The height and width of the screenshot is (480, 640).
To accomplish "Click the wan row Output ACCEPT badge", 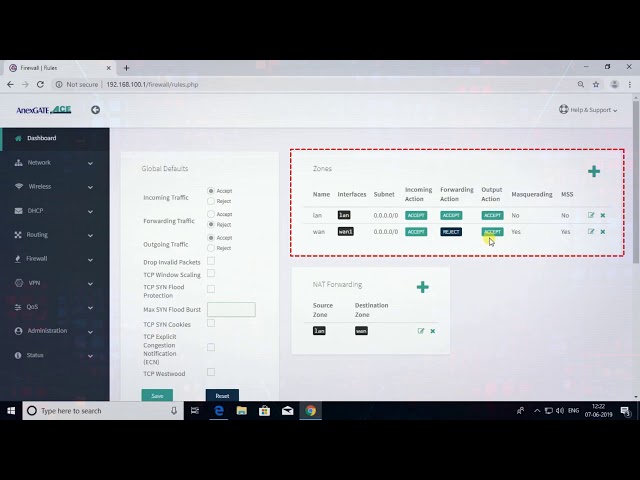I will [x=492, y=232].
